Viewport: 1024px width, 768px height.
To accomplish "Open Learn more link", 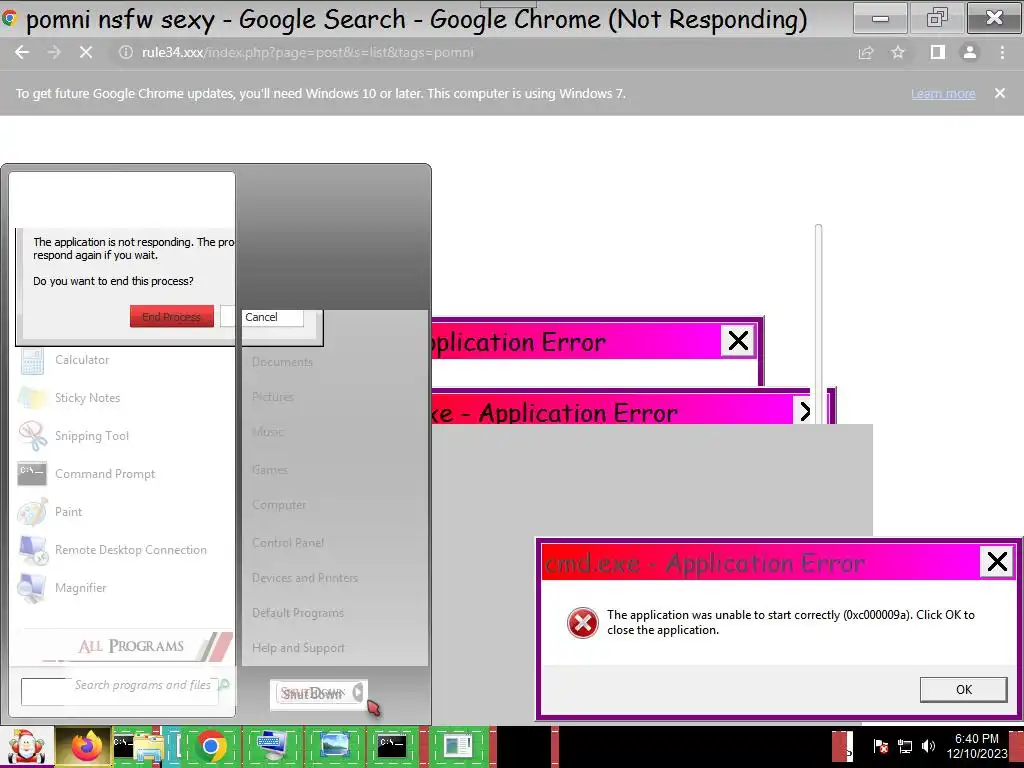I will 943,94.
